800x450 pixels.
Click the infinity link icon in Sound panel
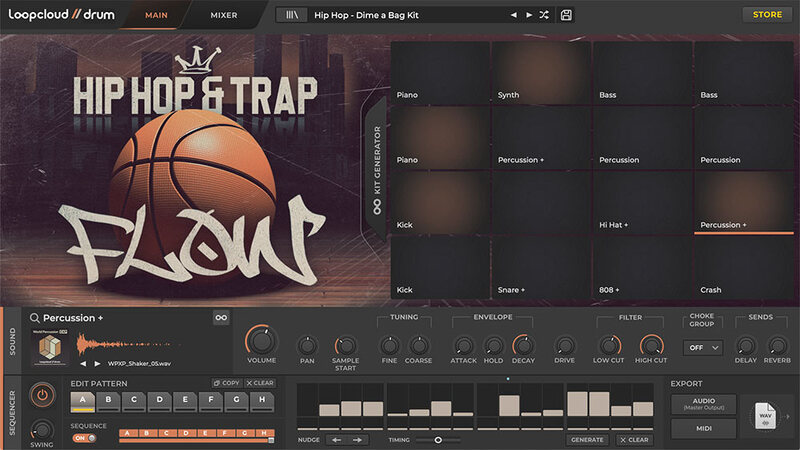tap(221, 318)
